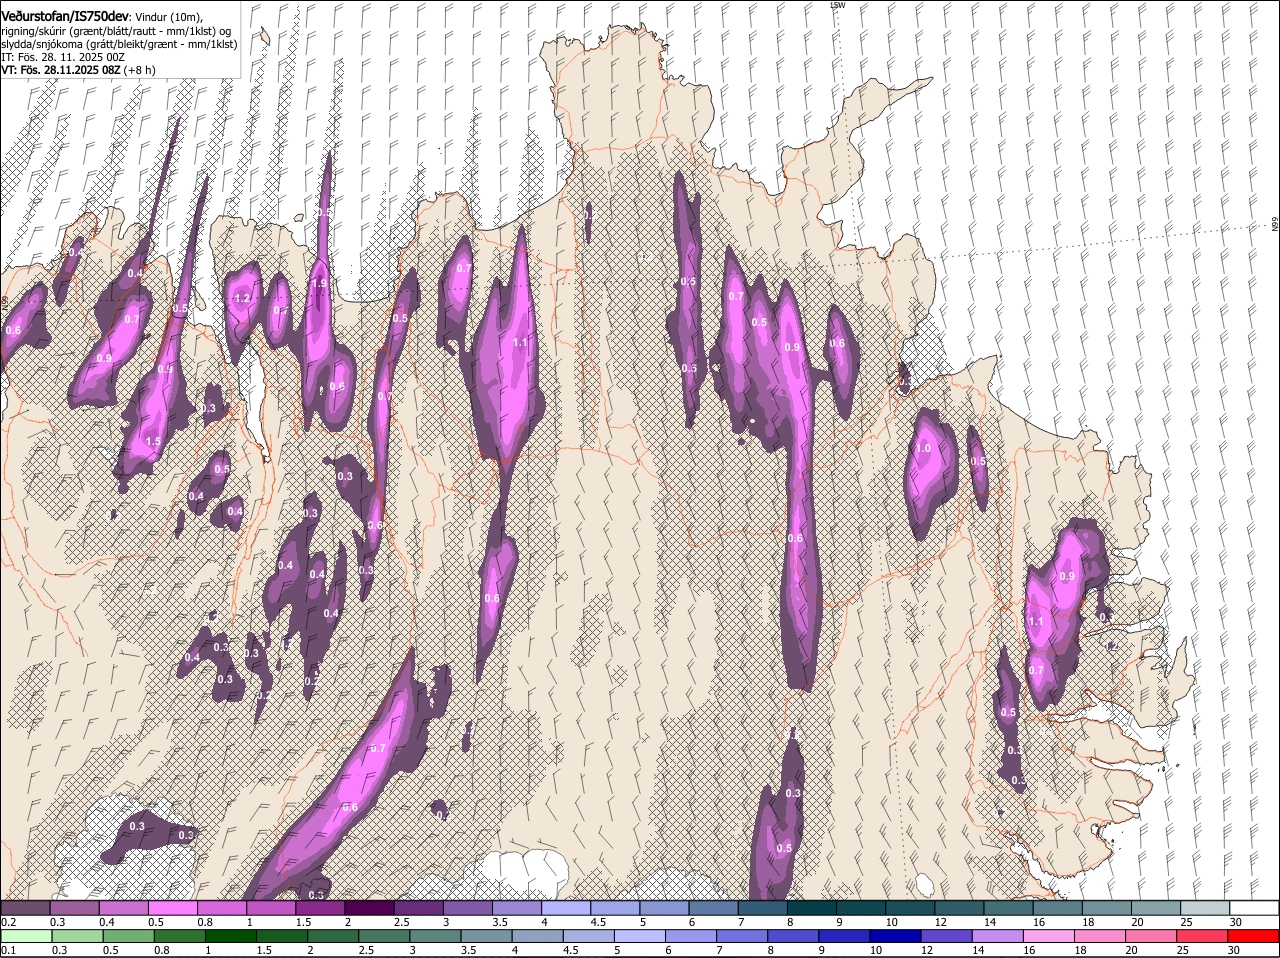This screenshot has width=1280, height=958.
Task: Select the 1.9 precipitation value on the map
Action: tap(319, 284)
